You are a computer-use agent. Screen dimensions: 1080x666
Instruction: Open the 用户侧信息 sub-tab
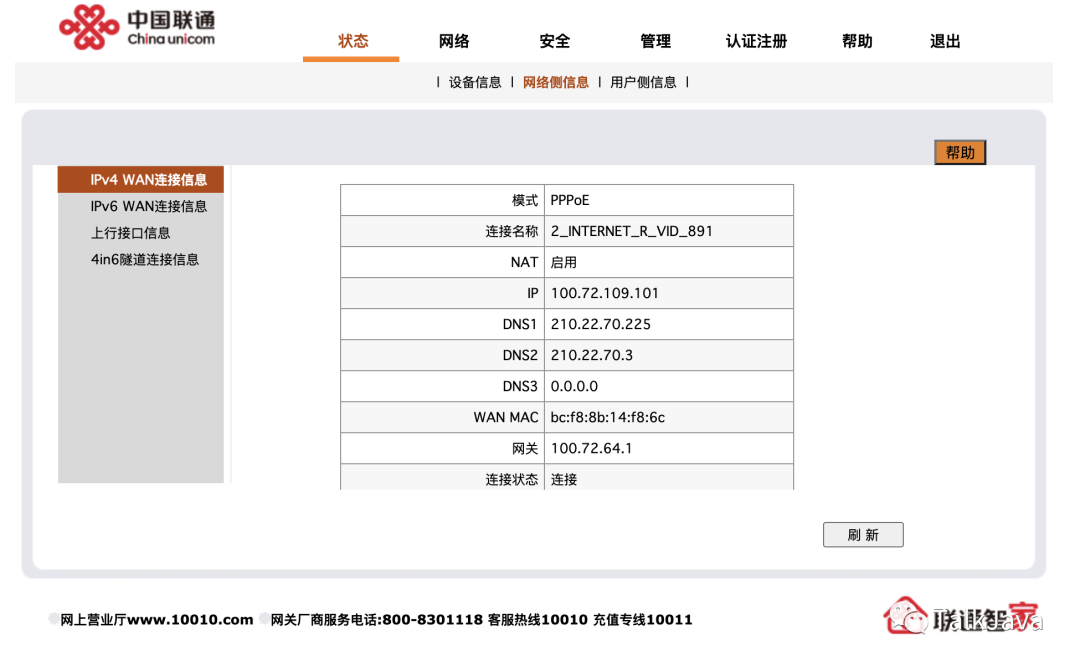(x=644, y=83)
